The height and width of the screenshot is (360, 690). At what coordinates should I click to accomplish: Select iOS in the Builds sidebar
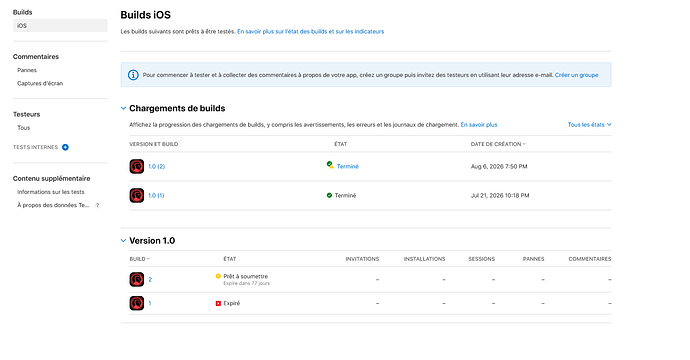(60, 26)
